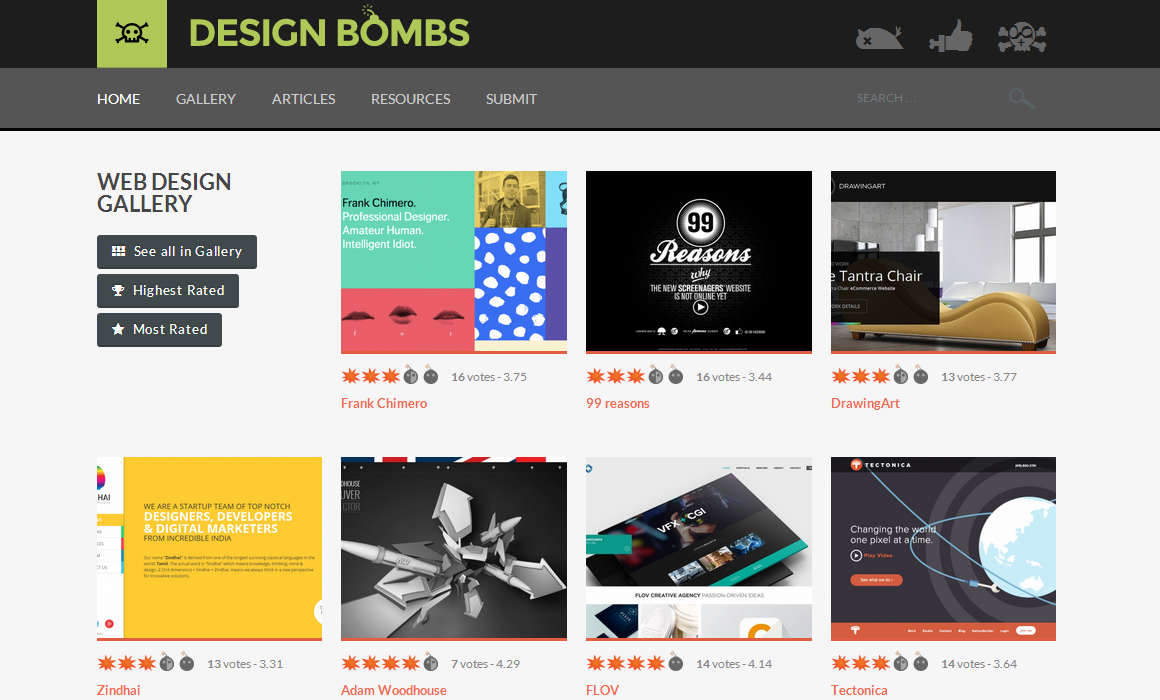
Task: Click '14 votes - 3.64' text
Action: [979, 664]
